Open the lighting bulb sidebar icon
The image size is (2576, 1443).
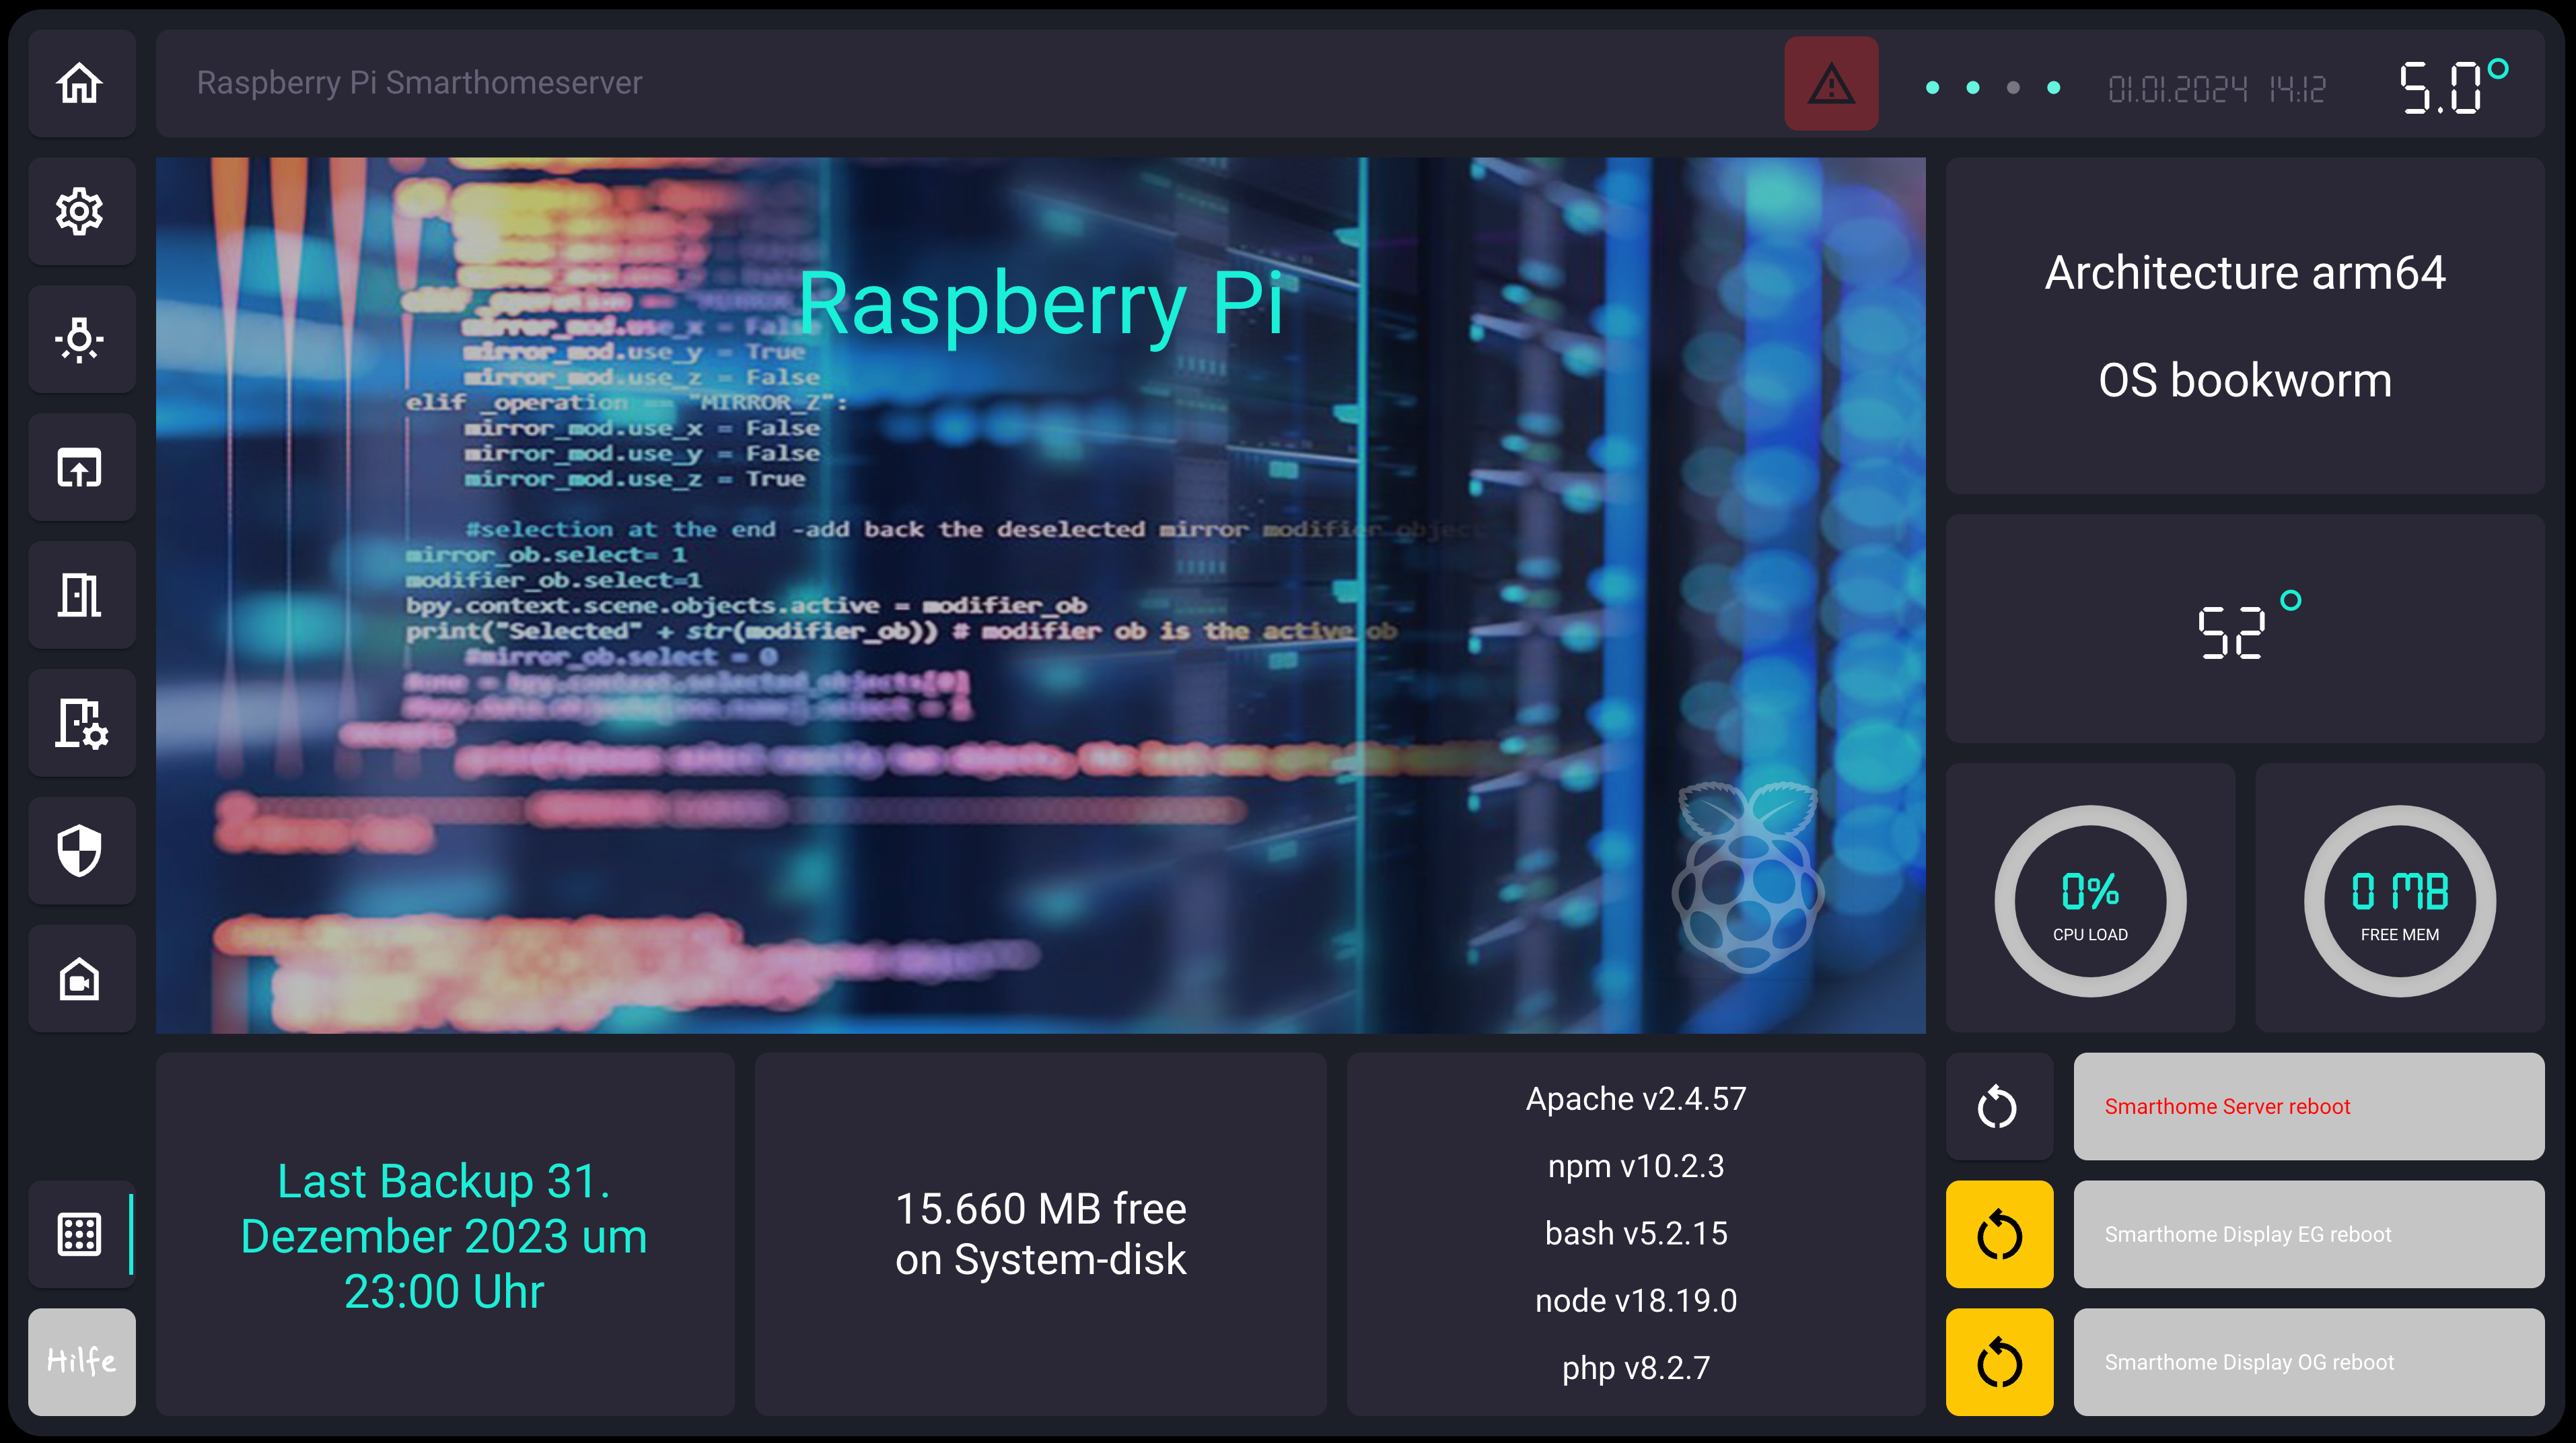tap(80, 339)
